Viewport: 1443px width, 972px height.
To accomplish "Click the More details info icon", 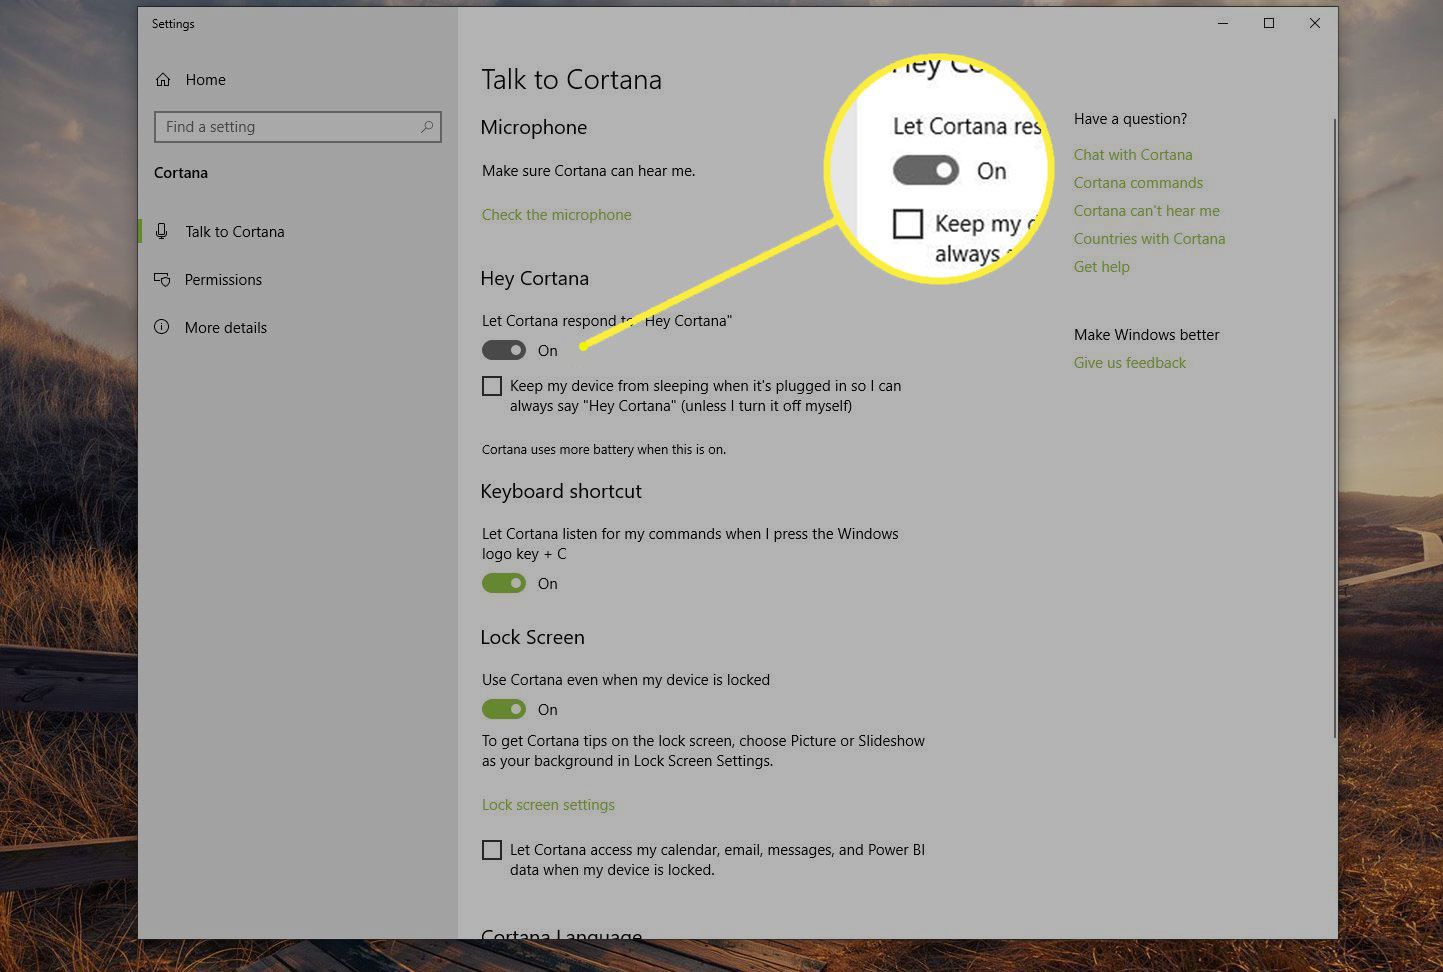I will 162,327.
